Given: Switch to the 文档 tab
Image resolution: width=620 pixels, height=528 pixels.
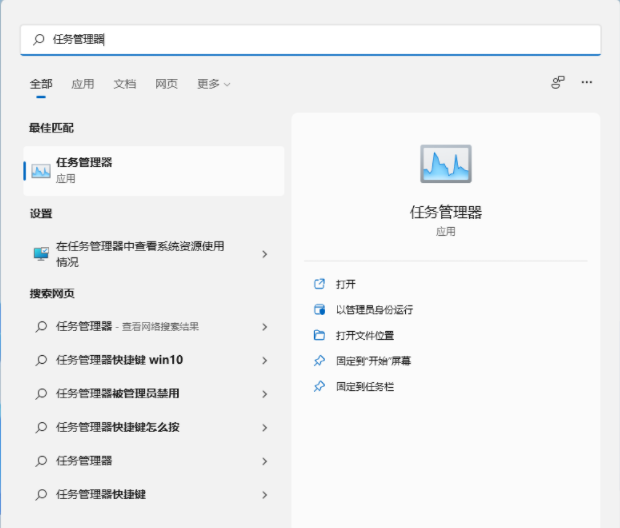Looking at the screenshot, I should (x=124, y=84).
